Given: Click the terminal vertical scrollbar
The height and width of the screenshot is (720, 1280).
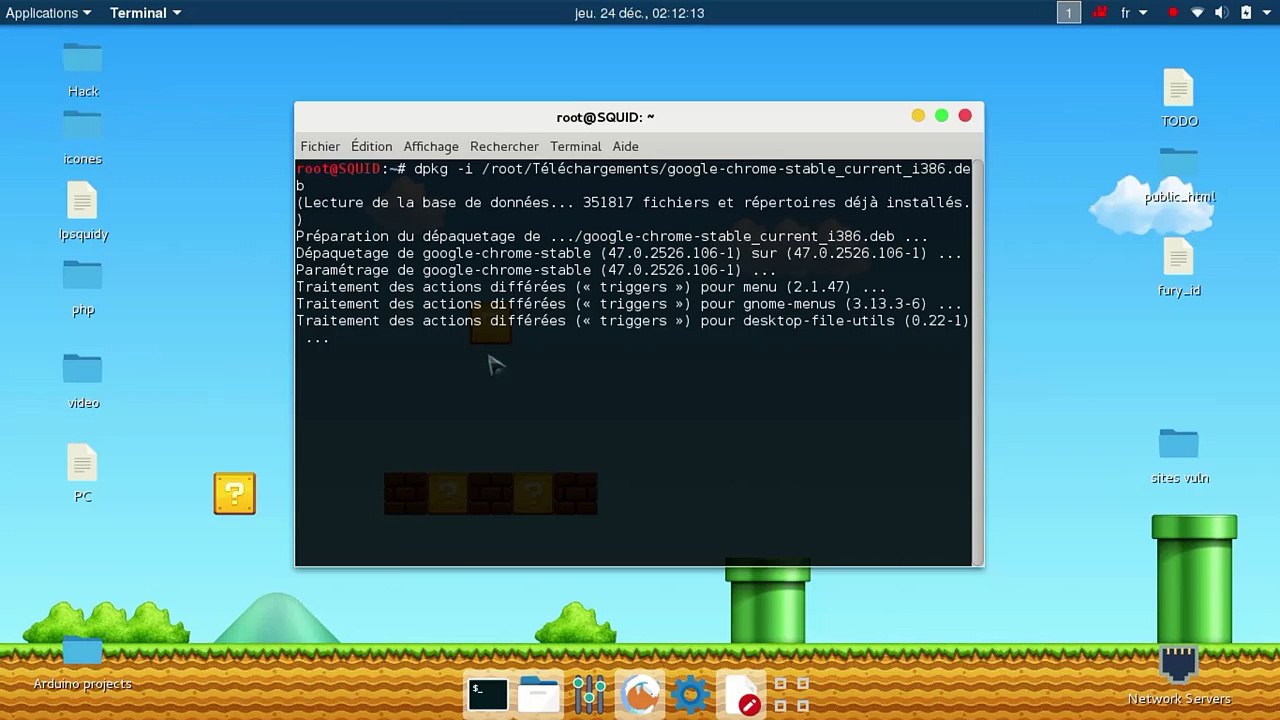Looking at the screenshot, I should pyautogui.click(x=978, y=363).
